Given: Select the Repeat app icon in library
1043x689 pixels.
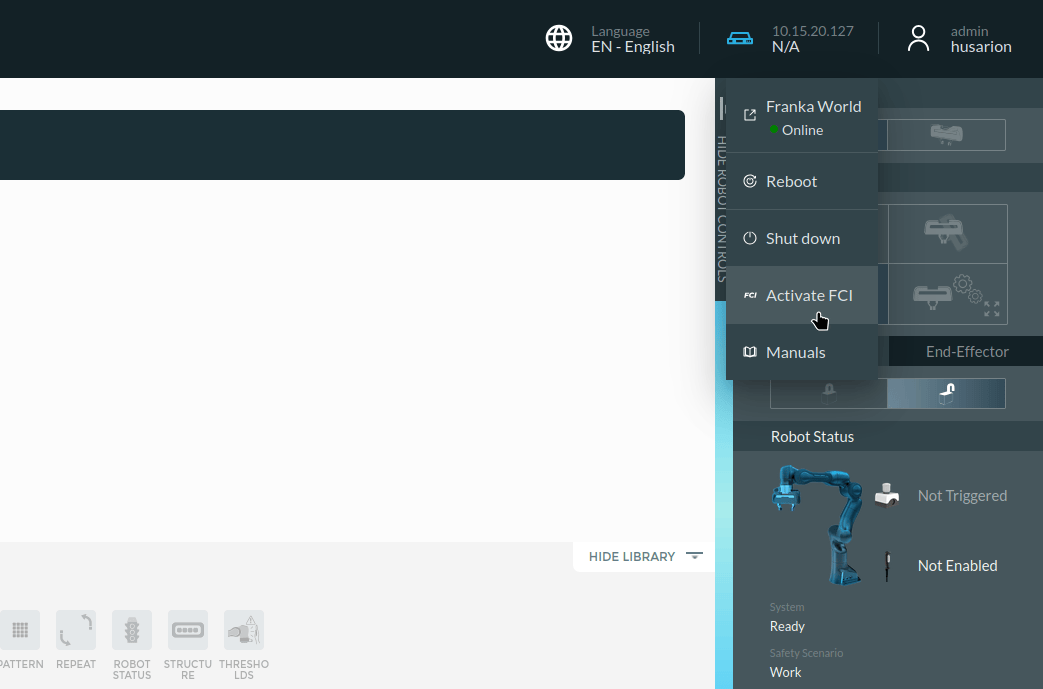Looking at the screenshot, I should [76, 630].
